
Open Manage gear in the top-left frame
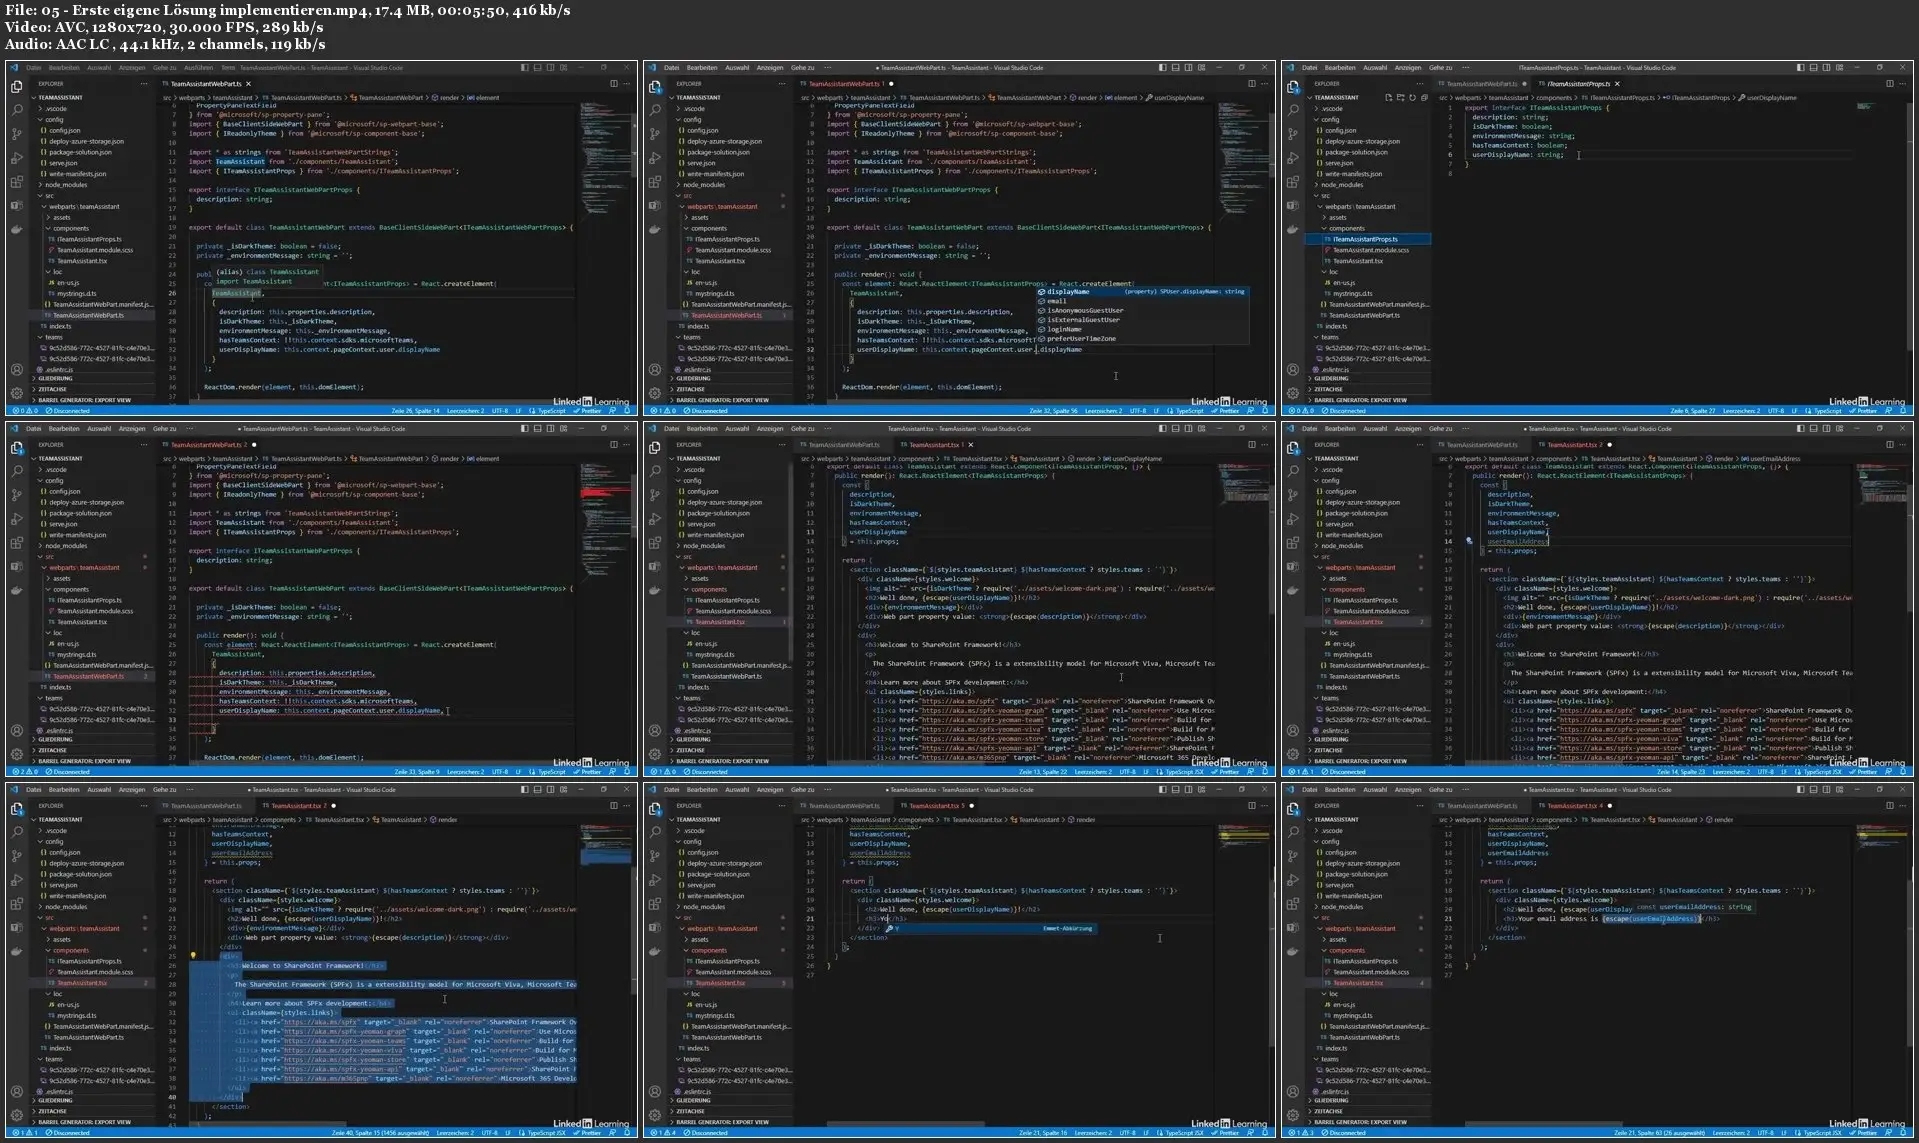point(17,392)
